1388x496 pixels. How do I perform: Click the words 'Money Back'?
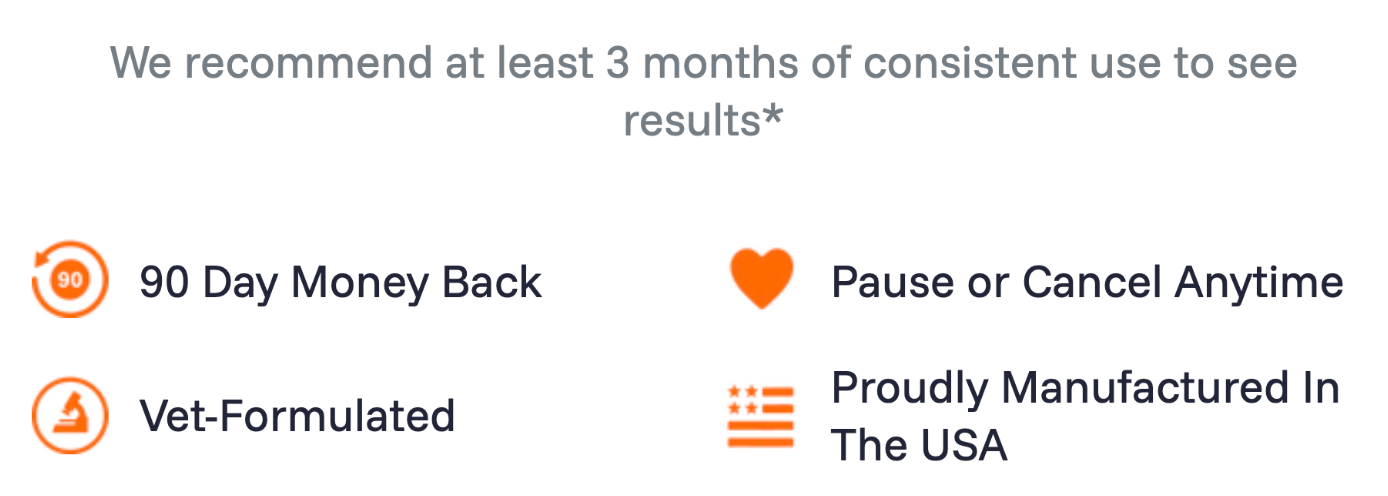coord(417,283)
